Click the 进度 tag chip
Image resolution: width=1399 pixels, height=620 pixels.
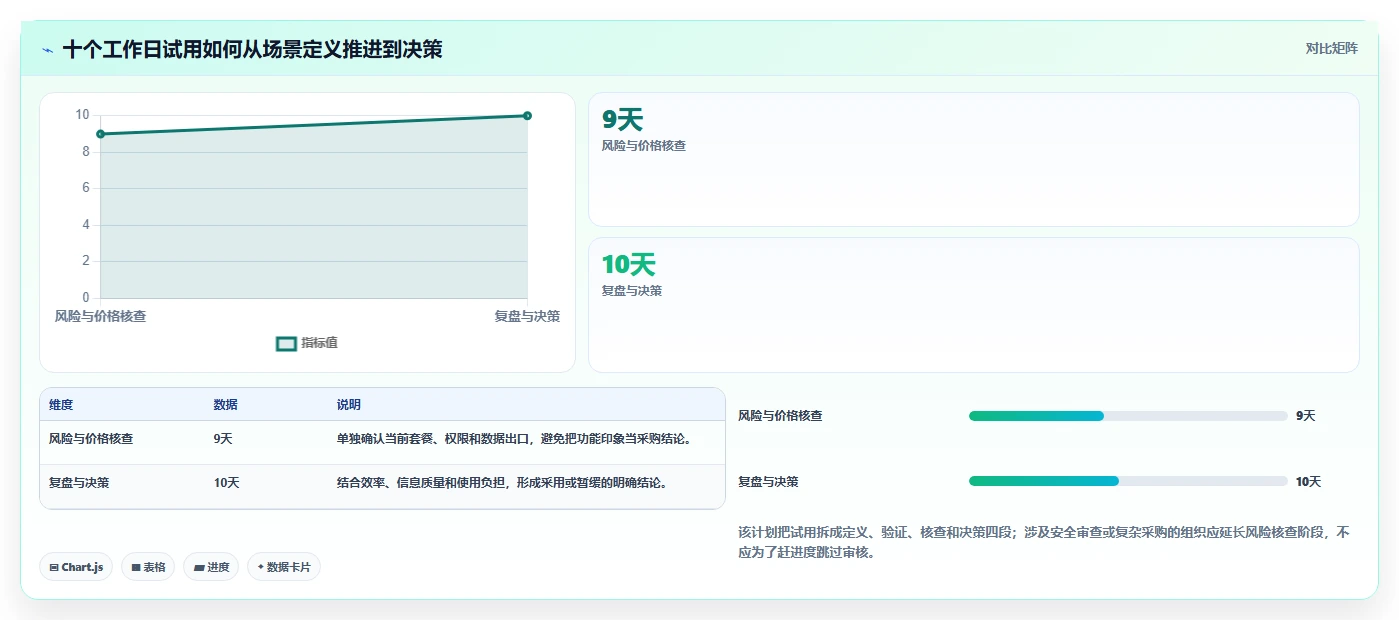coord(211,567)
